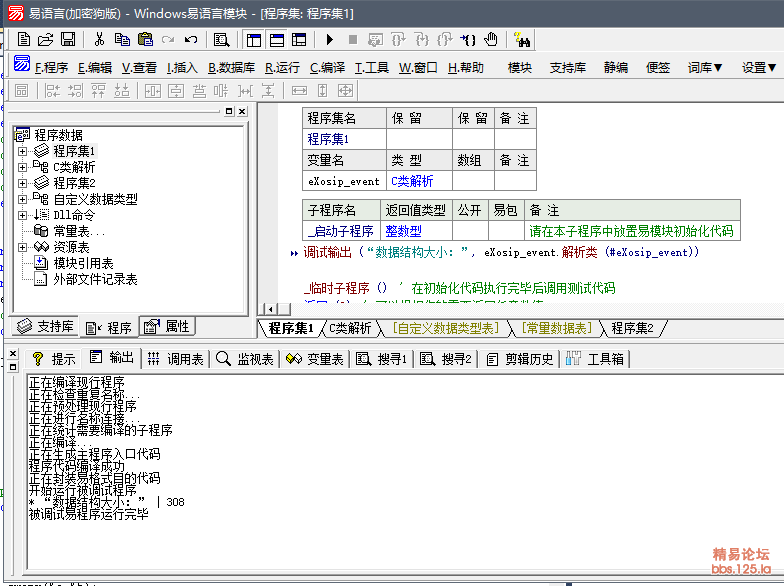Open the 监视表 tab
The width and height of the screenshot is (784, 586).
pos(245,358)
